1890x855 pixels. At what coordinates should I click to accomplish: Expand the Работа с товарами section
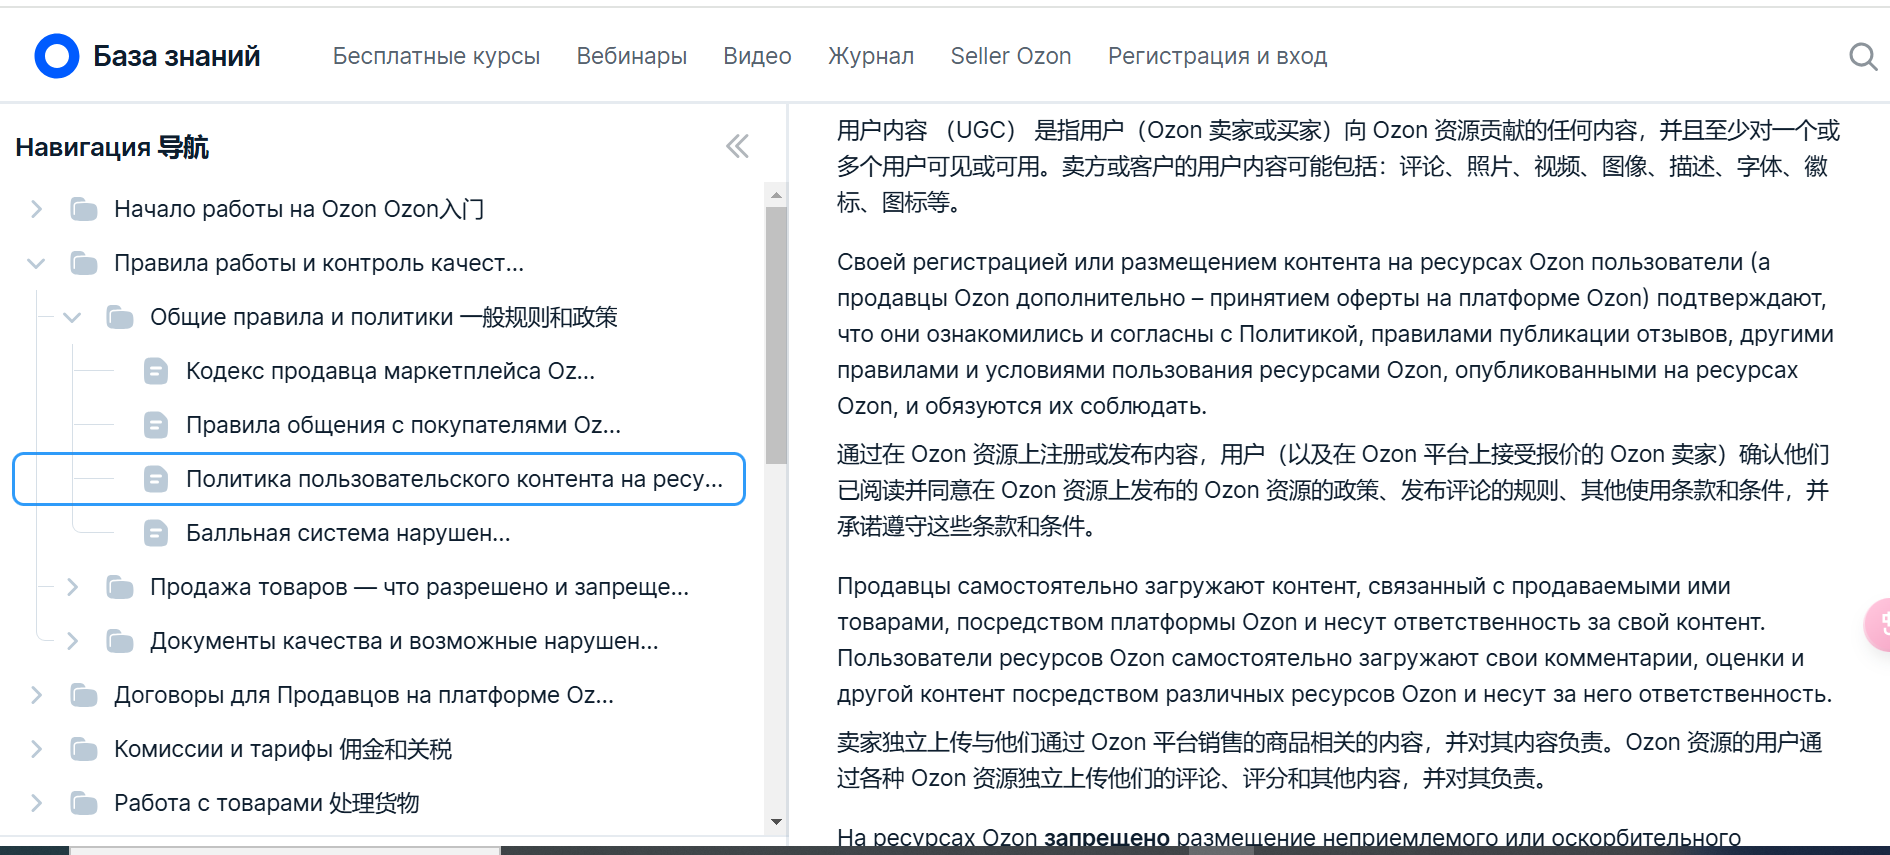pyautogui.click(x=36, y=803)
